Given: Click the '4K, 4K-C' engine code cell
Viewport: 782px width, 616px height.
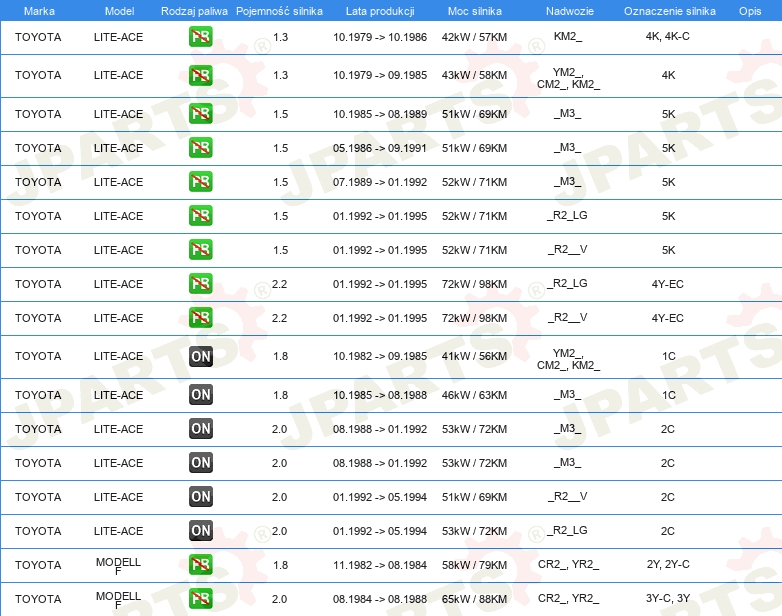Looking at the screenshot, I should [667, 36].
